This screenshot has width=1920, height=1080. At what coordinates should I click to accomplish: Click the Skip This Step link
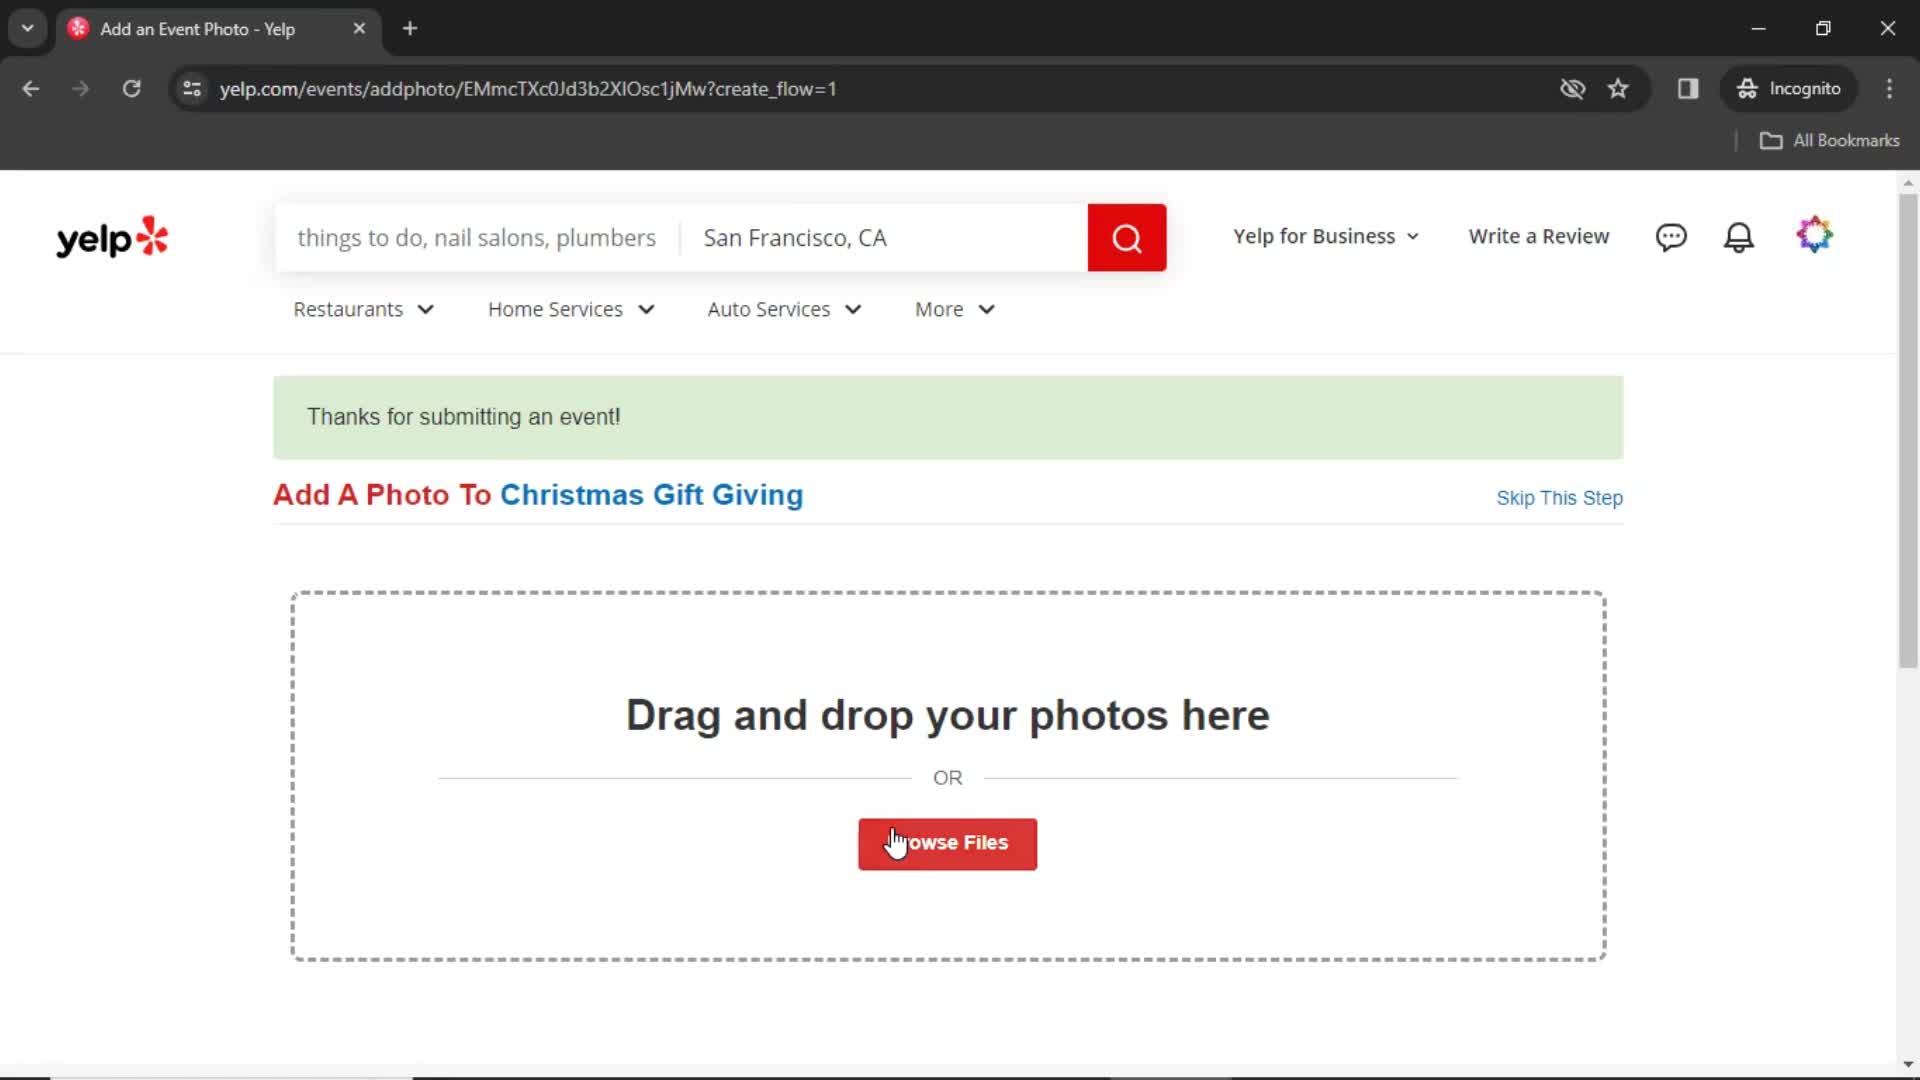pos(1560,497)
